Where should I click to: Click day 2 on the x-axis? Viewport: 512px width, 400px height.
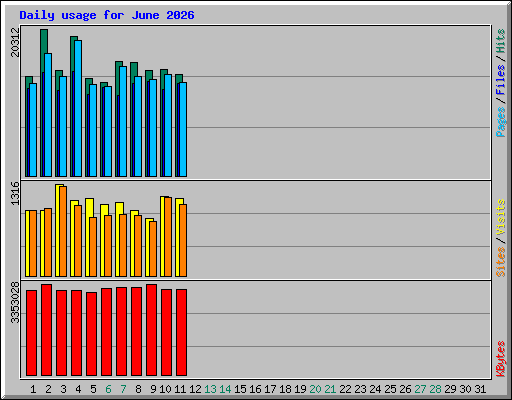pos(48,389)
